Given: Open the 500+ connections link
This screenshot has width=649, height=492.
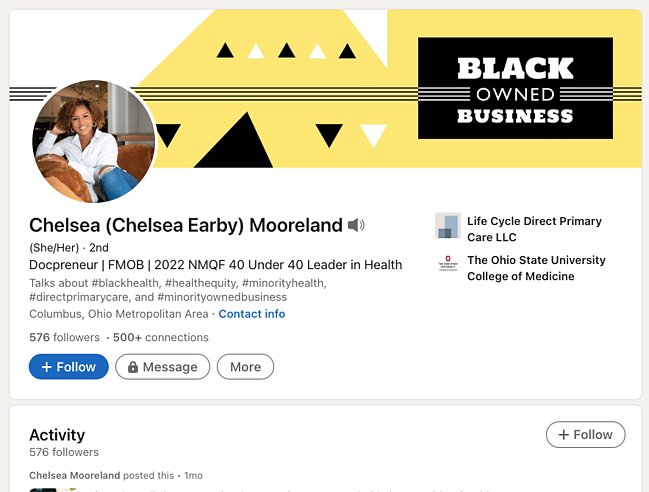Looking at the screenshot, I should click(161, 337).
